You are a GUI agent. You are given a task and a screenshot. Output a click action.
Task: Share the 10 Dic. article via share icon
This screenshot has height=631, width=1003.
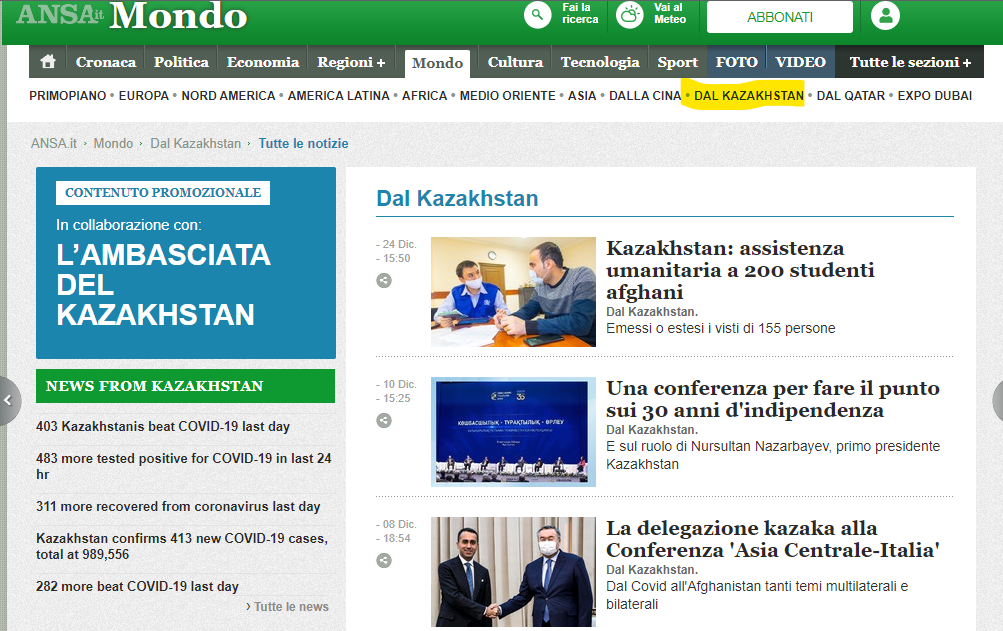click(384, 420)
